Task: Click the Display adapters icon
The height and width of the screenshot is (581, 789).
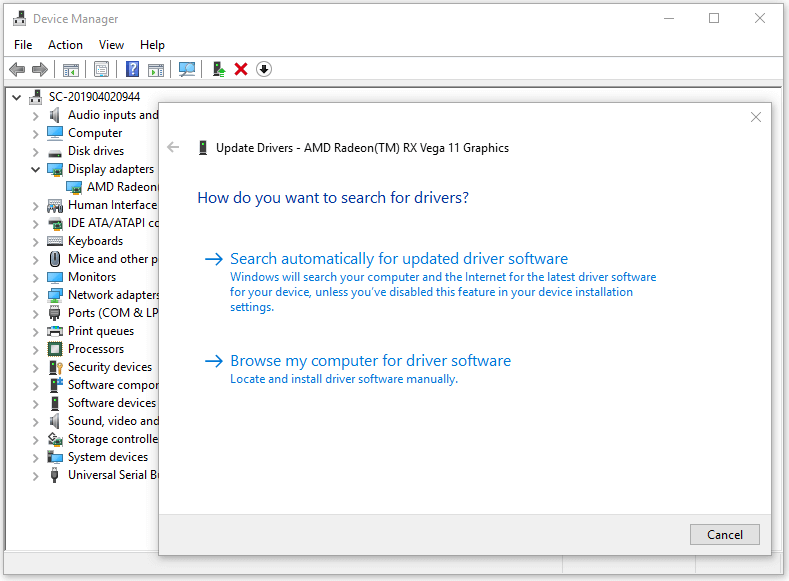Action: click(55, 170)
